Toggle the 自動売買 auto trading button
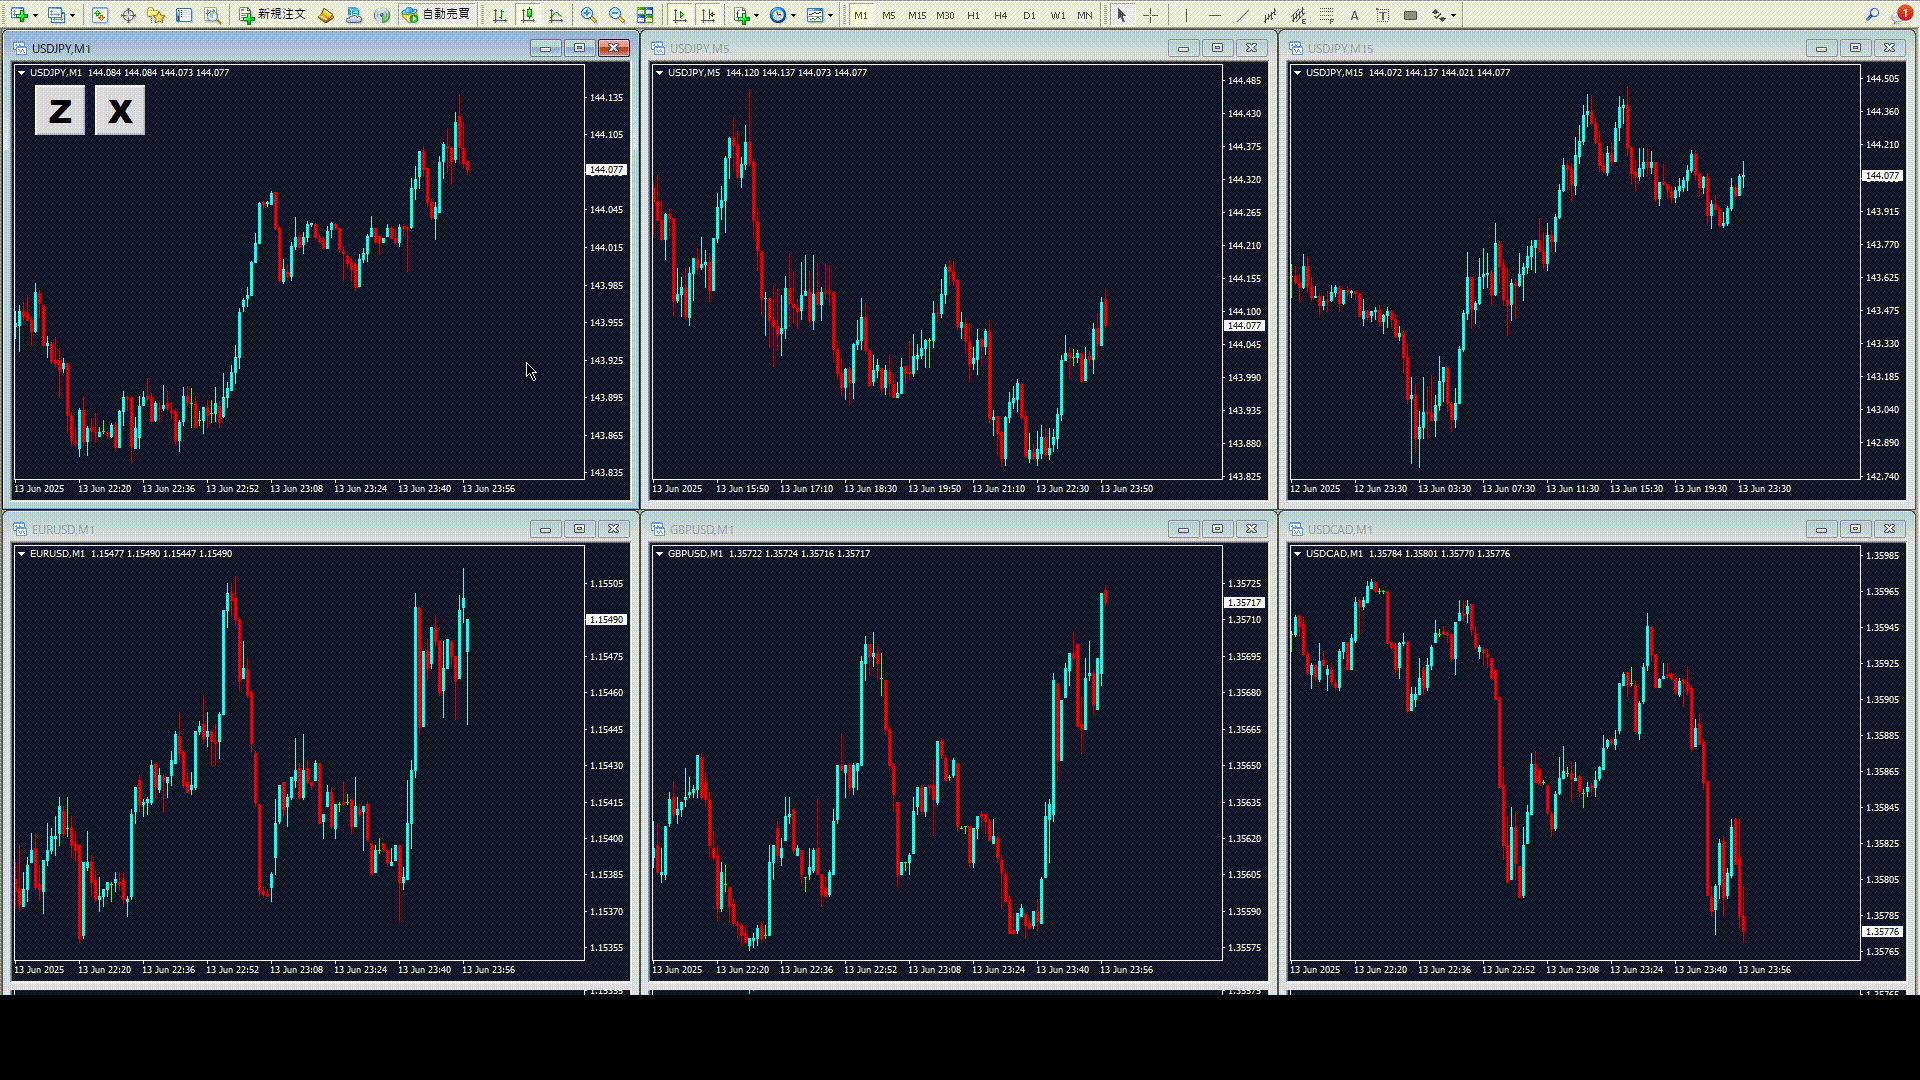The image size is (1920, 1080). point(437,15)
